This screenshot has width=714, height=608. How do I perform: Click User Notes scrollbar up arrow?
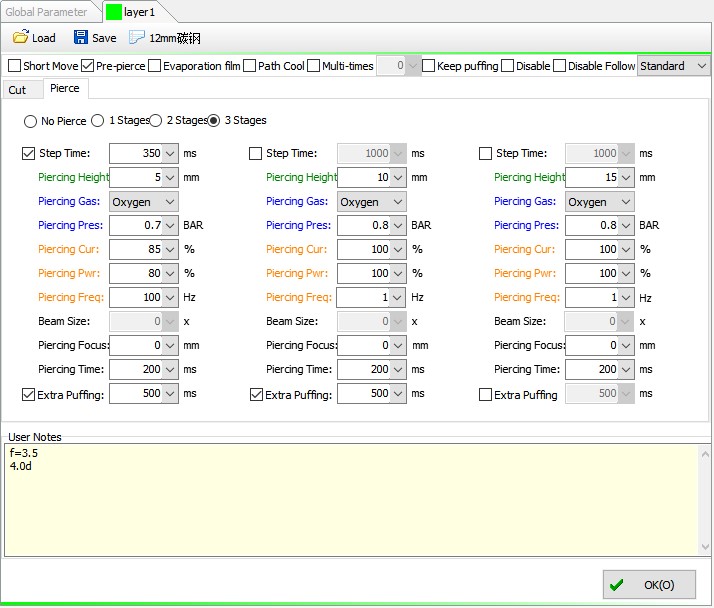[705, 453]
